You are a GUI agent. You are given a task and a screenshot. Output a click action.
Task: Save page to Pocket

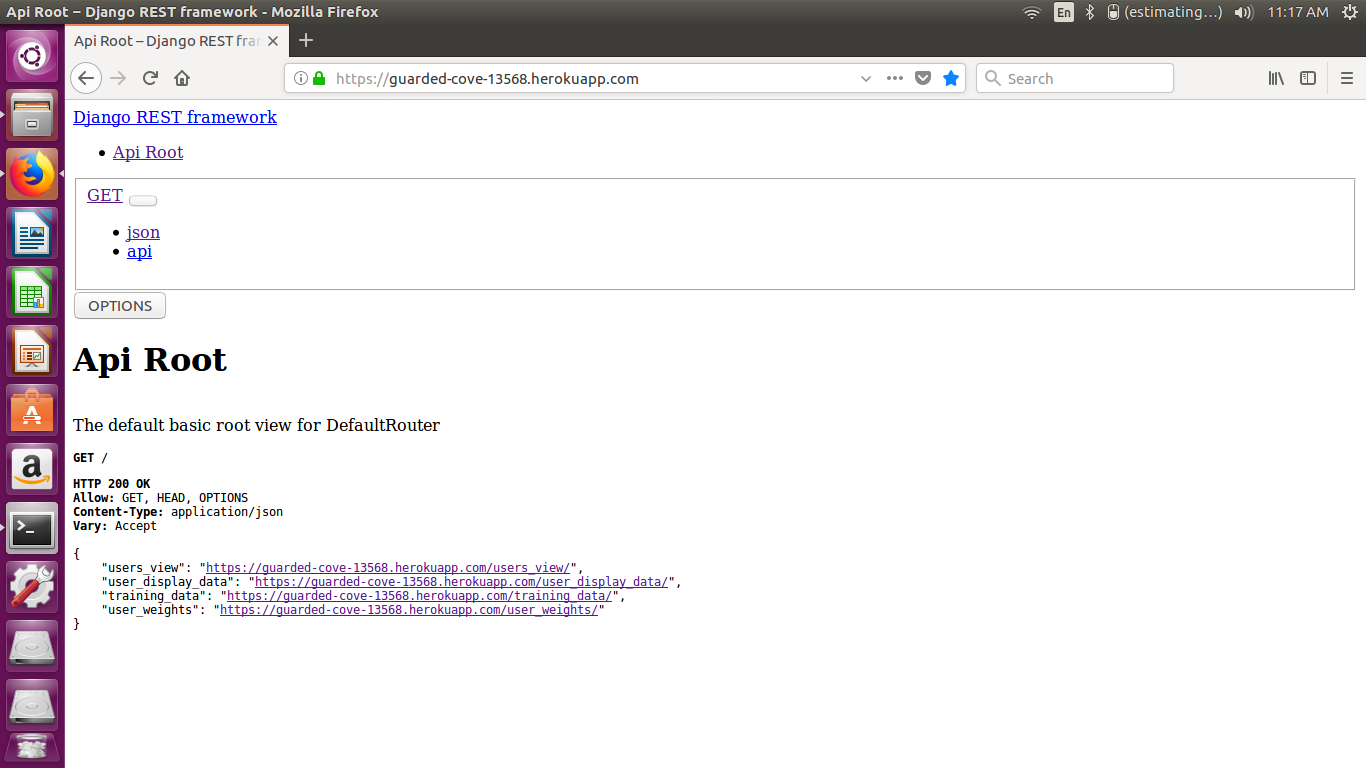pos(923,78)
